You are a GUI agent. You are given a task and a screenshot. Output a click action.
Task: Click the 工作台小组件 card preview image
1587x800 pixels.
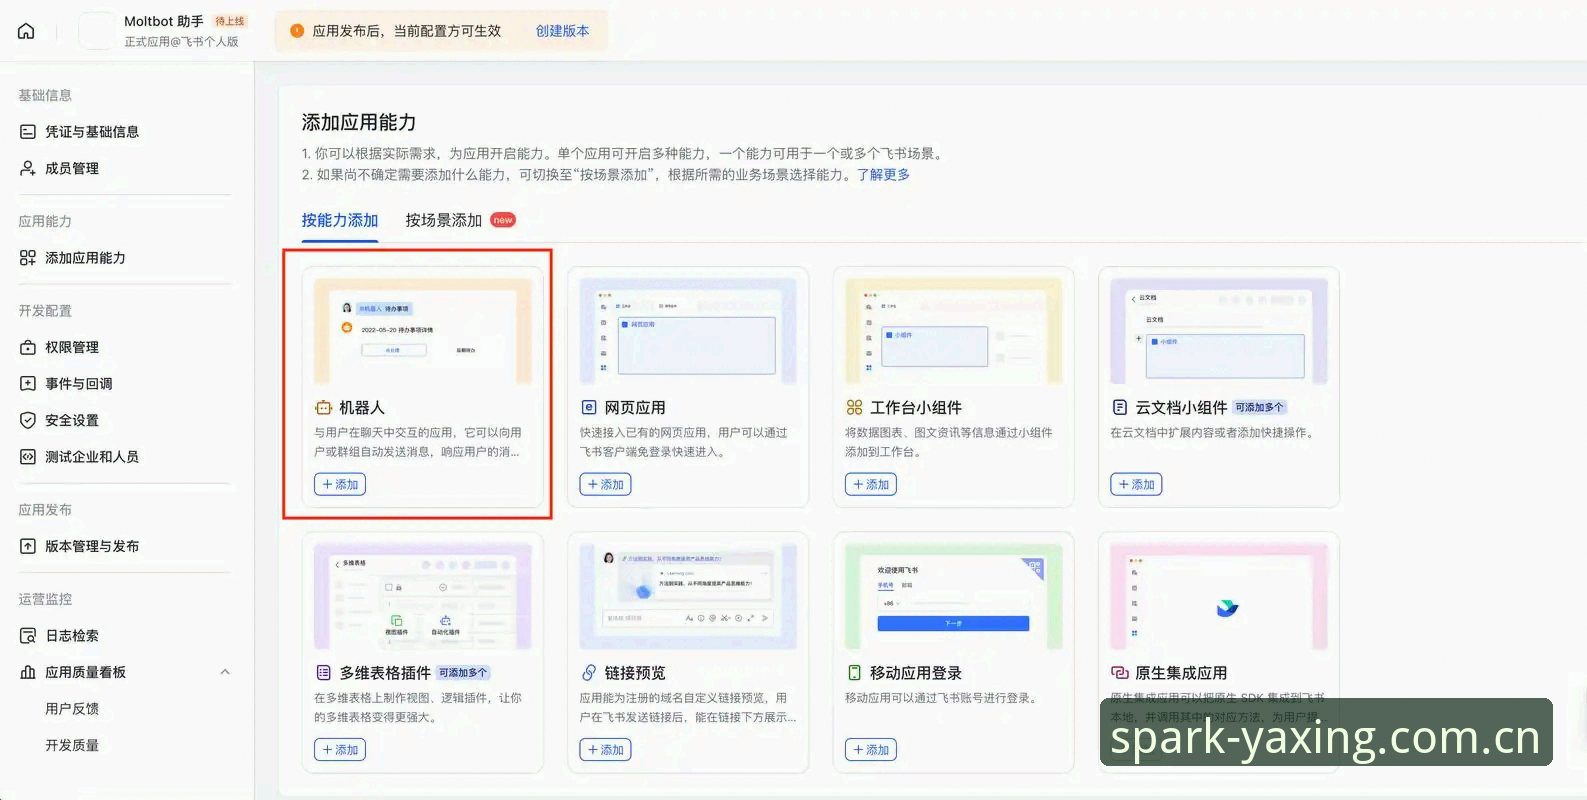pyautogui.click(x=954, y=331)
